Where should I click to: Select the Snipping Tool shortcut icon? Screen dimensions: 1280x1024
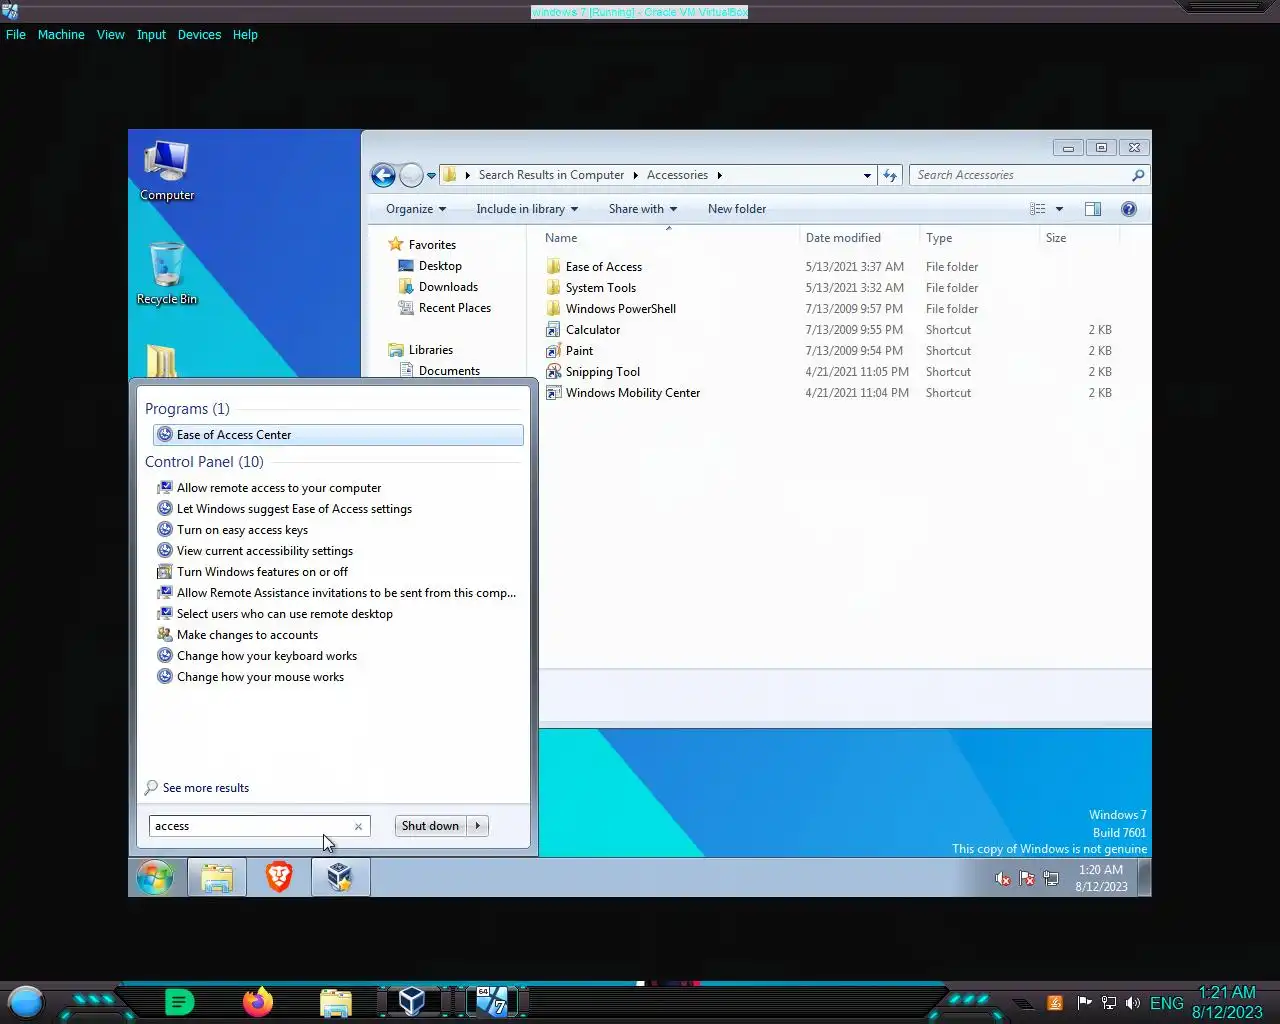pos(553,372)
